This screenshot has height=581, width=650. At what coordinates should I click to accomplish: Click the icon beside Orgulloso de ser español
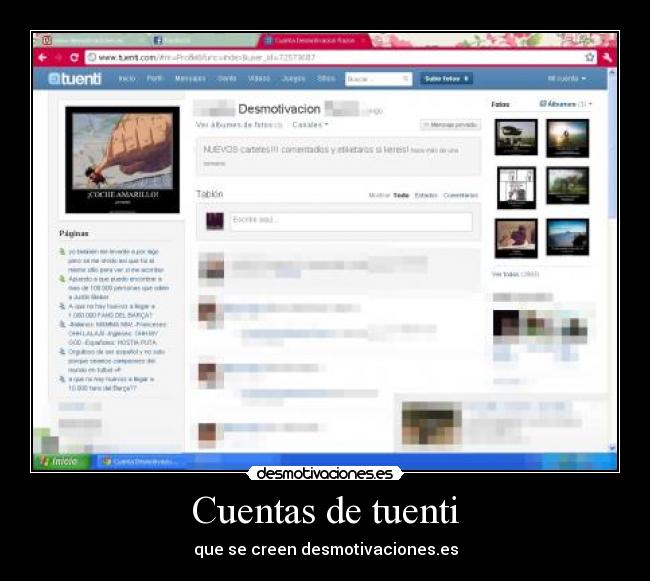[x=62, y=352]
